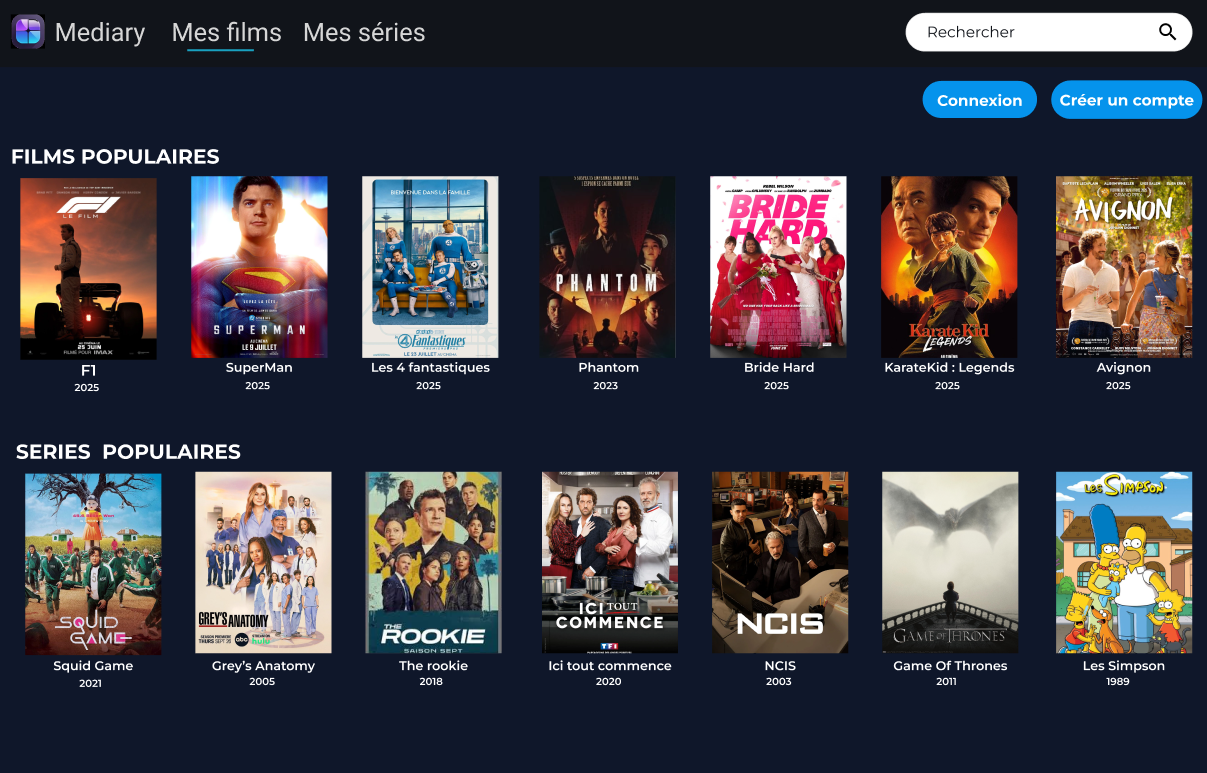The image size is (1207, 773).
Task: Open the Avignon movie poster
Action: click(x=1124, y=267)
